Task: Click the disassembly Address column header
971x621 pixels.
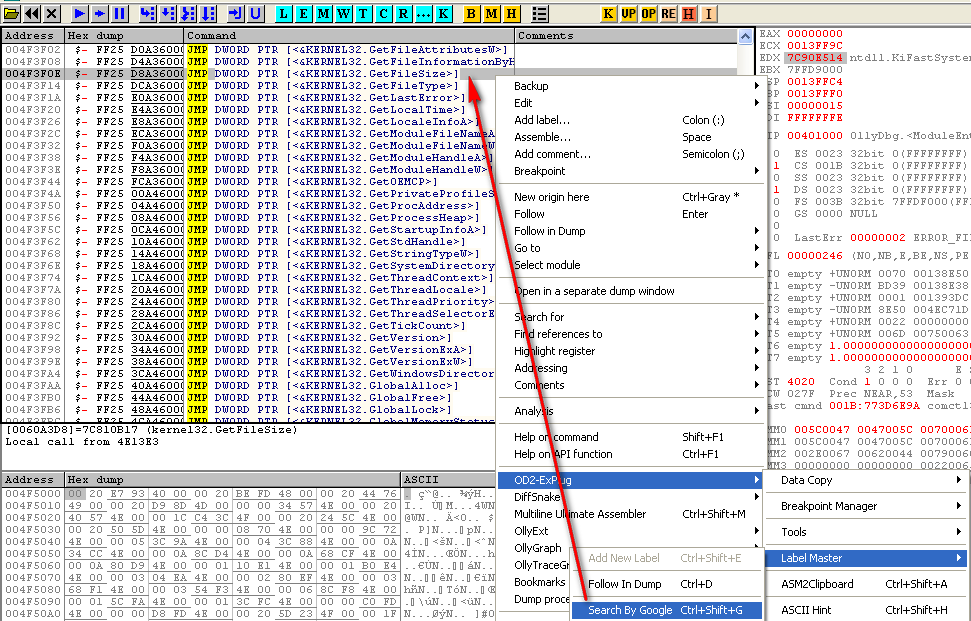Action: (33, 36)
